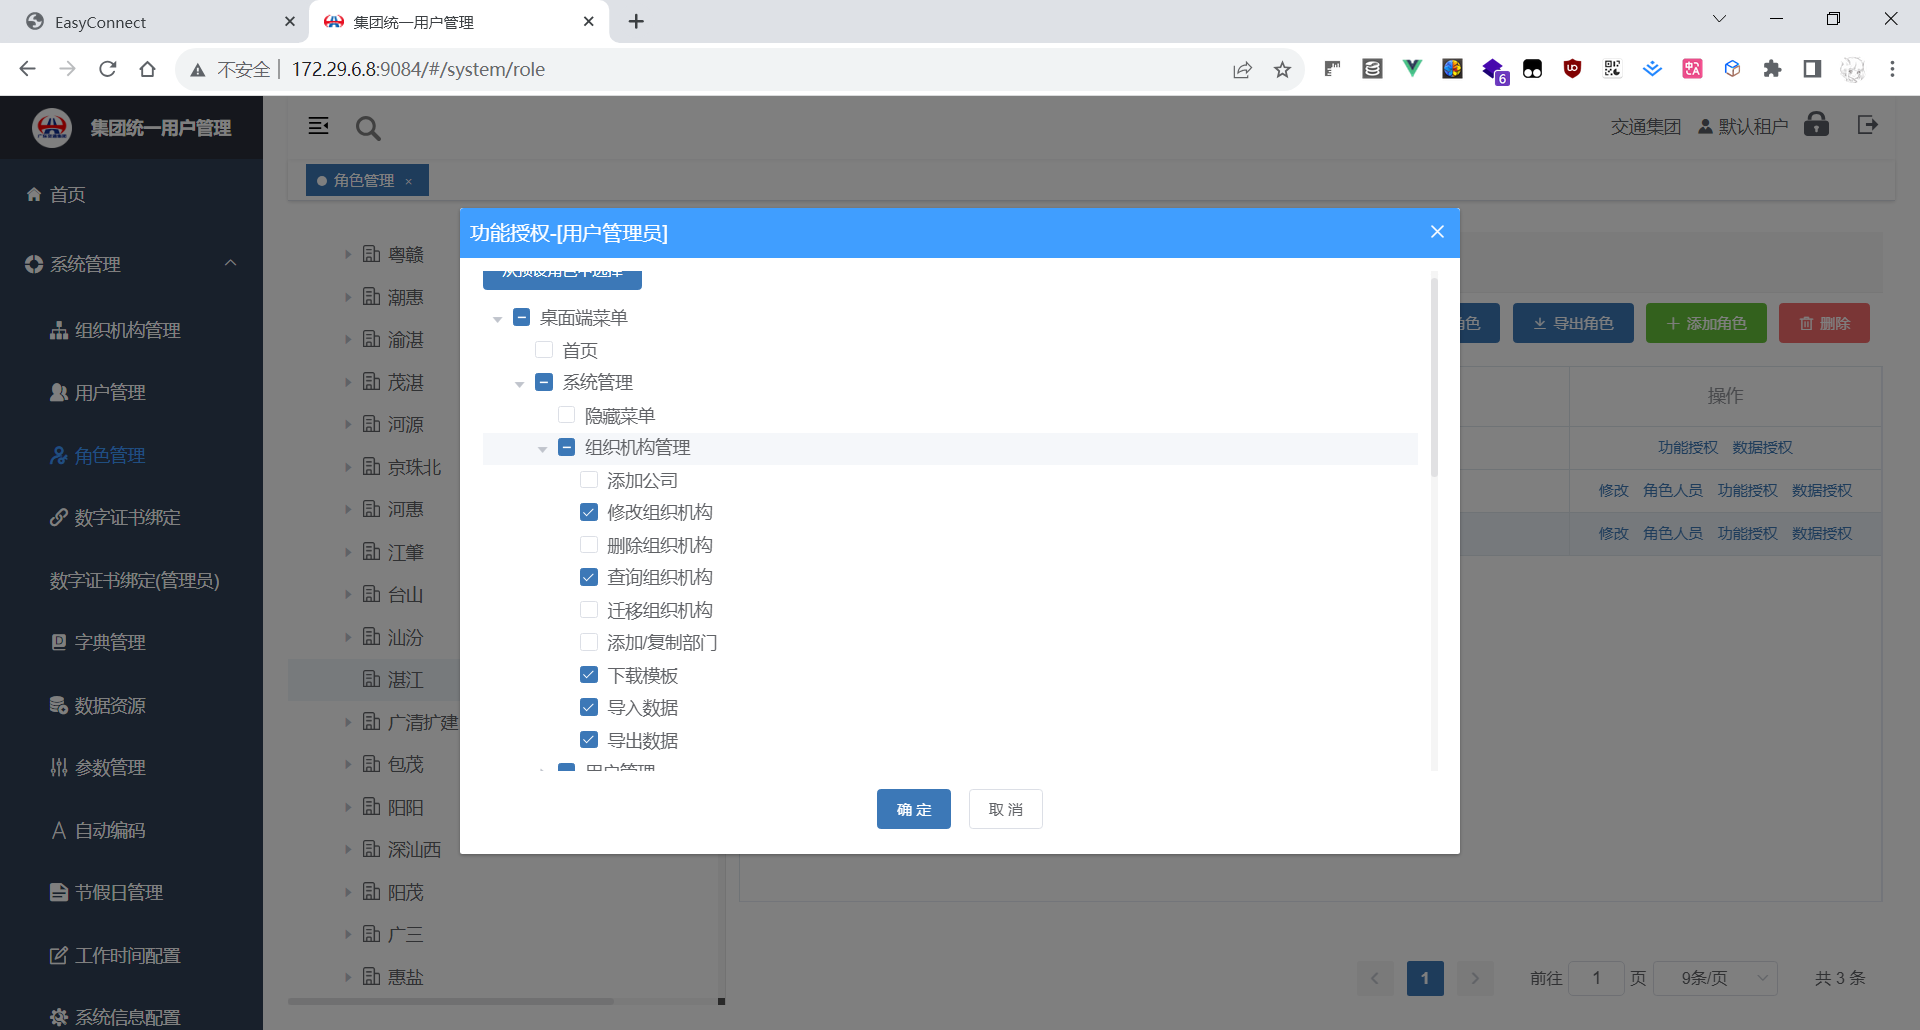Viewport: 1920px width, 1030px height.
Task: Uncheck the 导入数据 checkbox
Action: (589, 707)
